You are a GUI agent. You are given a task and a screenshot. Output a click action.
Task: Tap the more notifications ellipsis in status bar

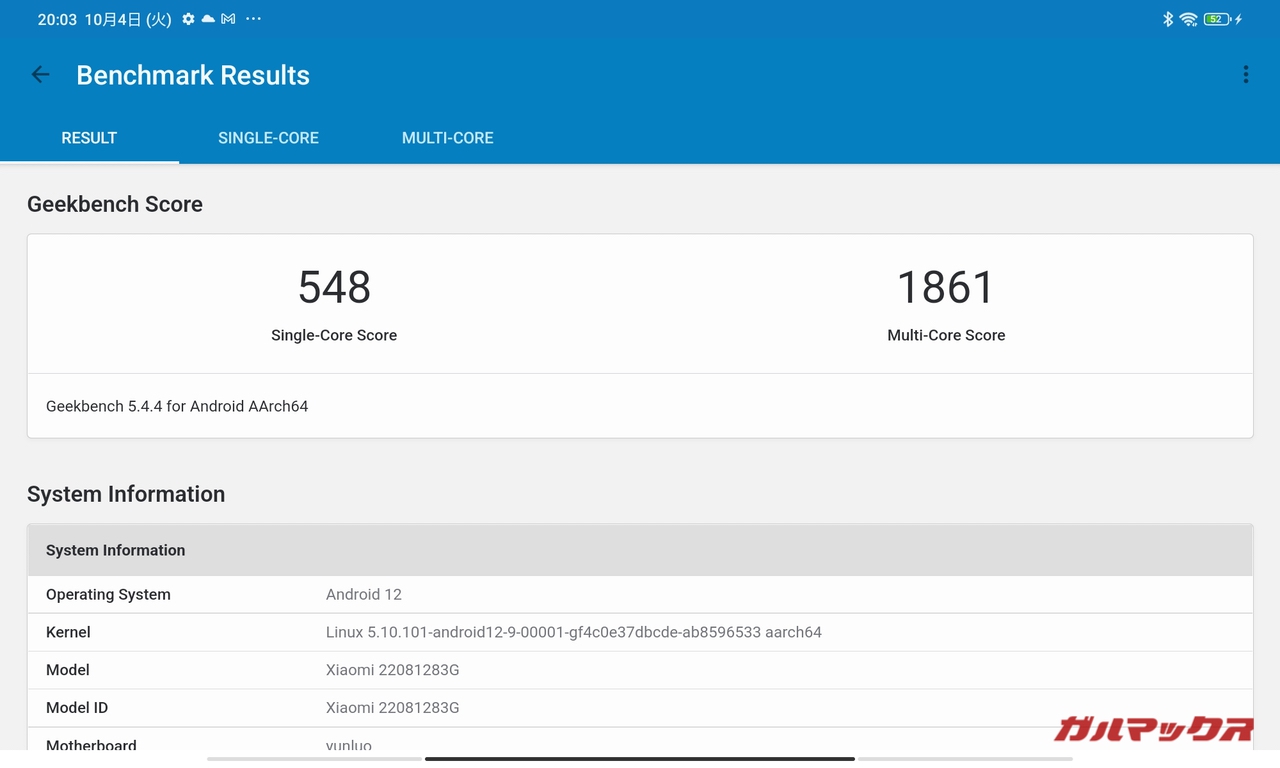tap(253, 19)
